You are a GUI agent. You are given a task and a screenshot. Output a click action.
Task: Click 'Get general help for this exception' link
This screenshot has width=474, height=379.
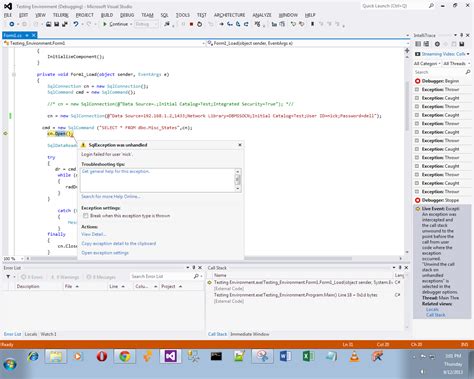(x=116, y=171)
